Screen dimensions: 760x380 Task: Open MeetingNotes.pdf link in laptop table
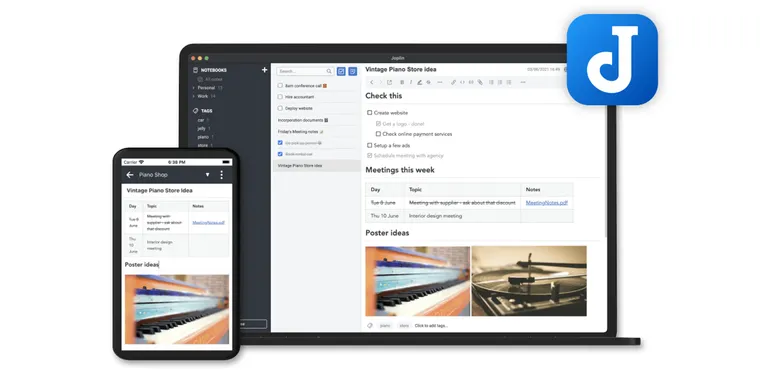pyautogui.click(x=546, y=203)
